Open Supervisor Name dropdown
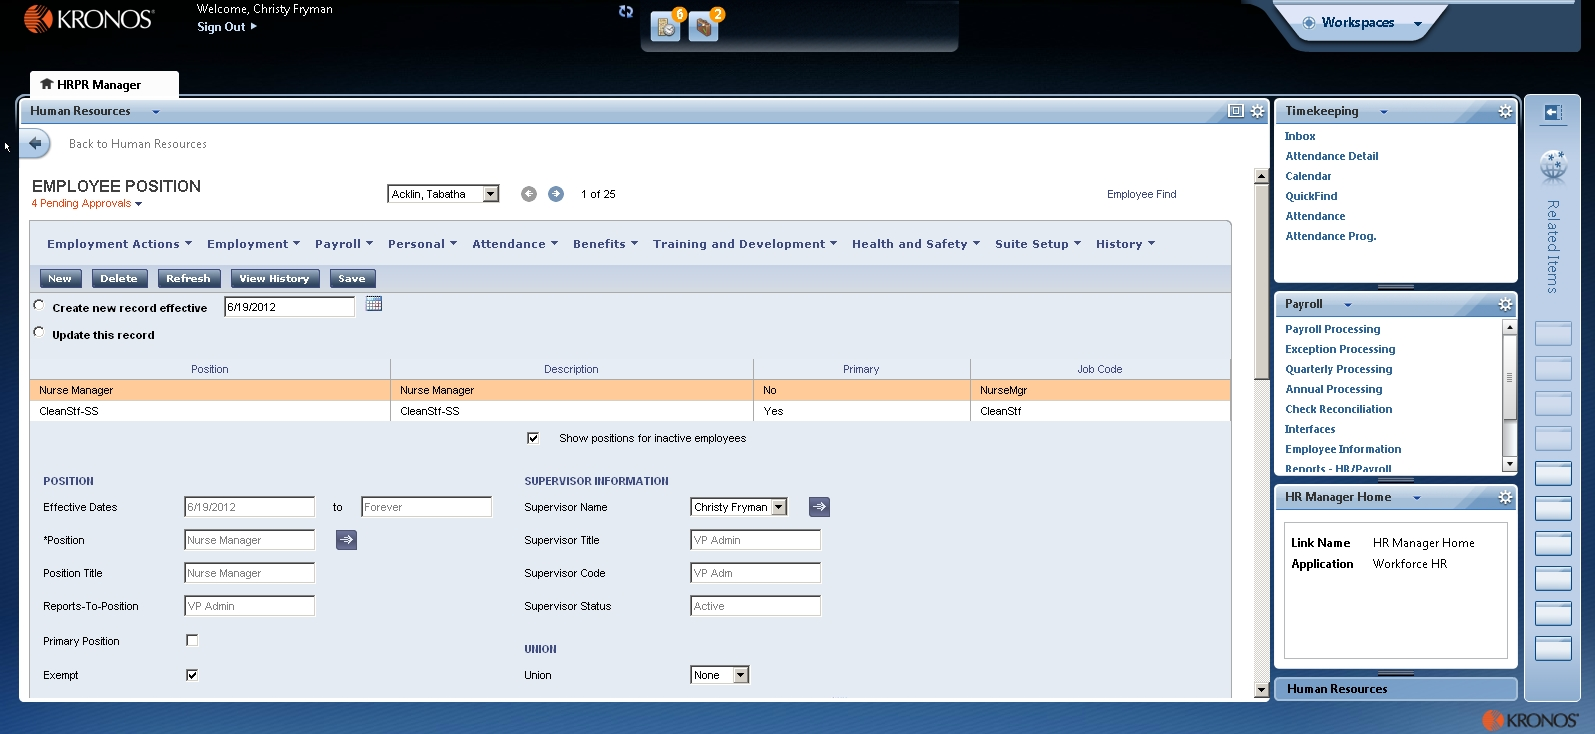 click(779, 507)
